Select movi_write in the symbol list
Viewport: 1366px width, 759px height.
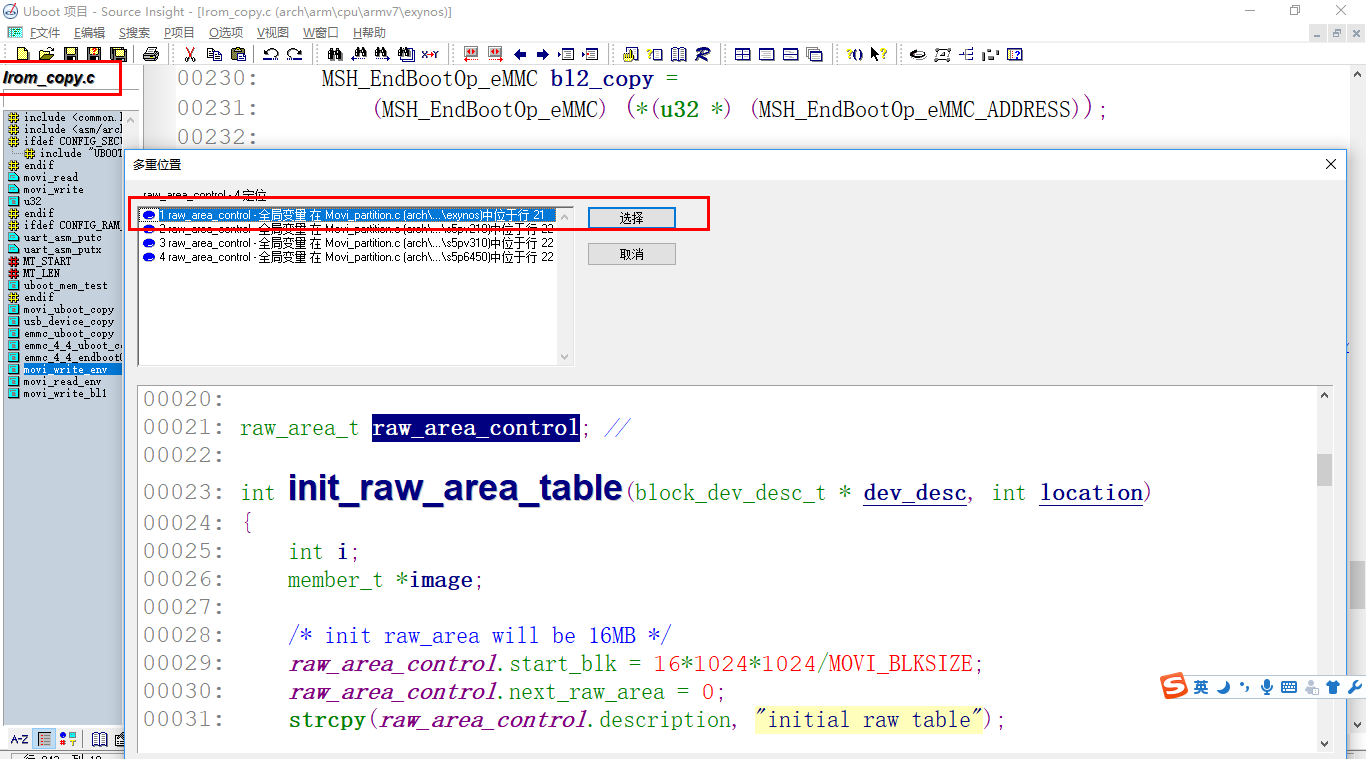tap(54, 189)
